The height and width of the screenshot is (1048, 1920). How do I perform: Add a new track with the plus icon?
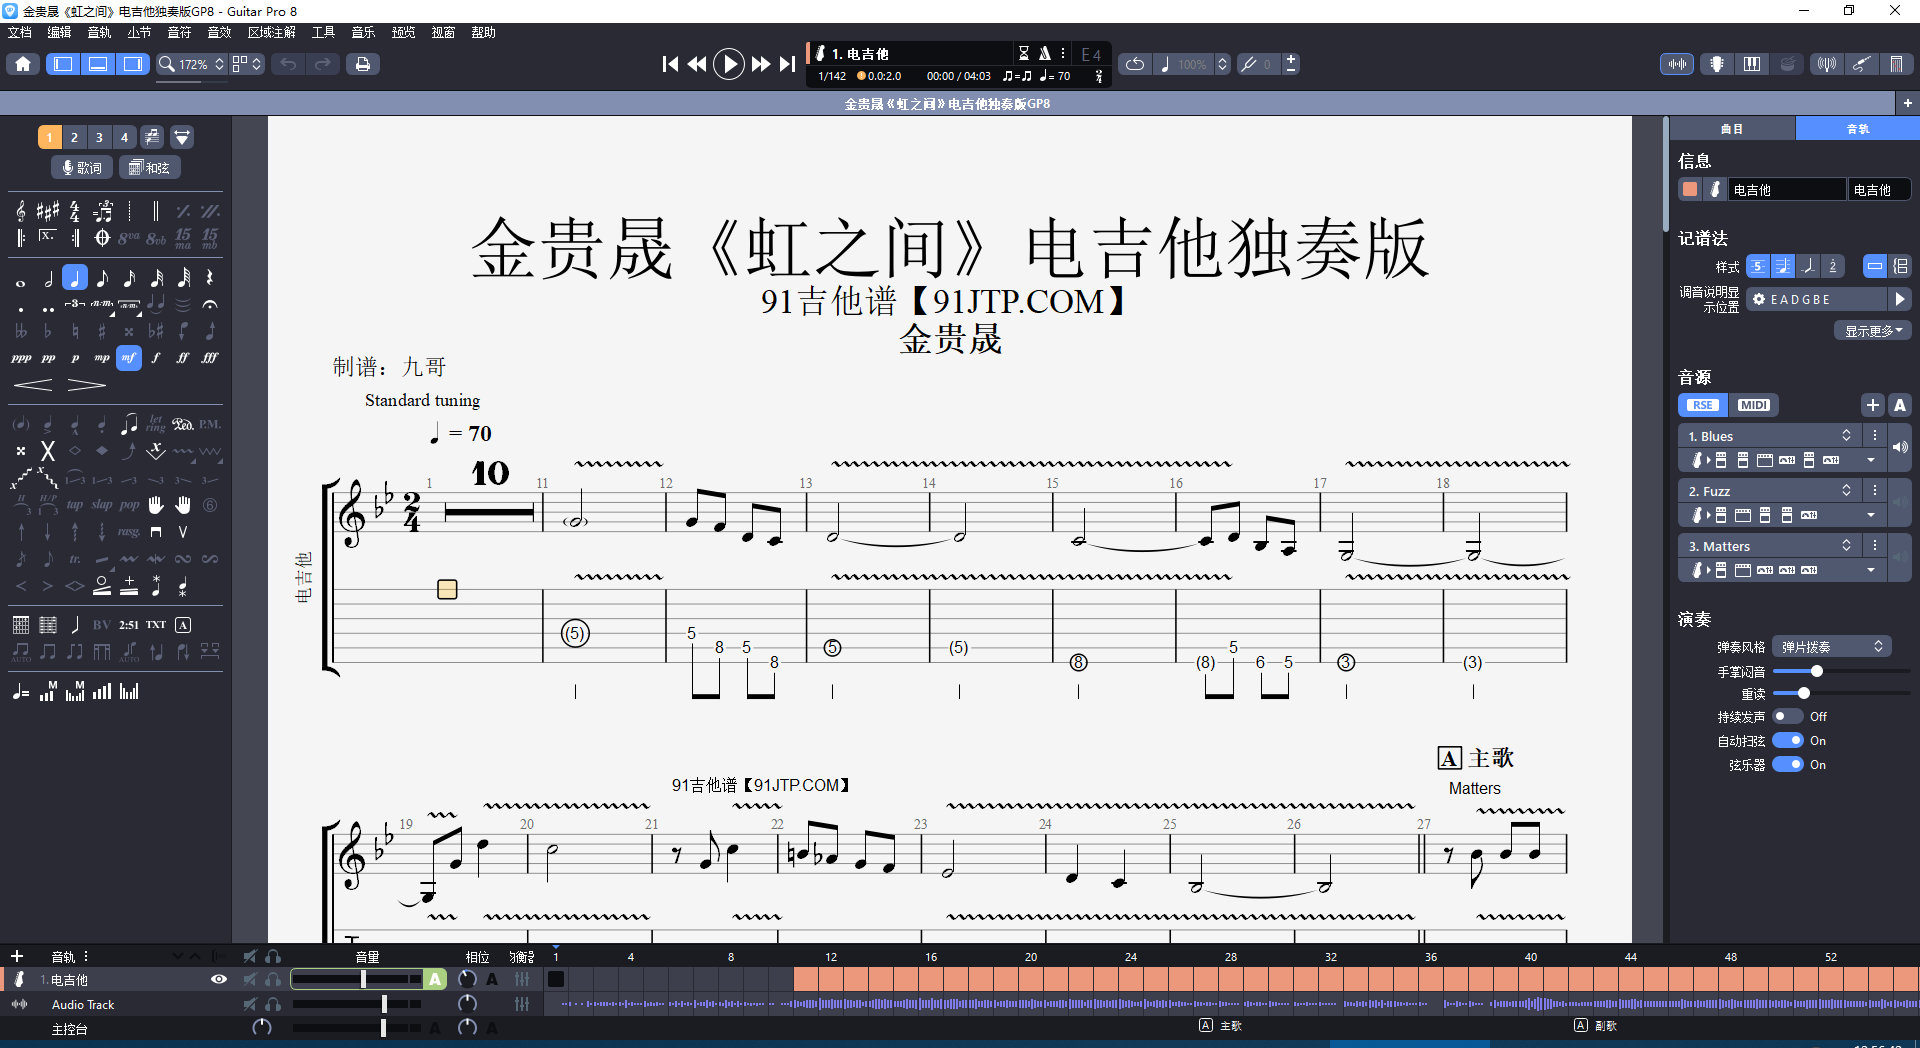16,956
